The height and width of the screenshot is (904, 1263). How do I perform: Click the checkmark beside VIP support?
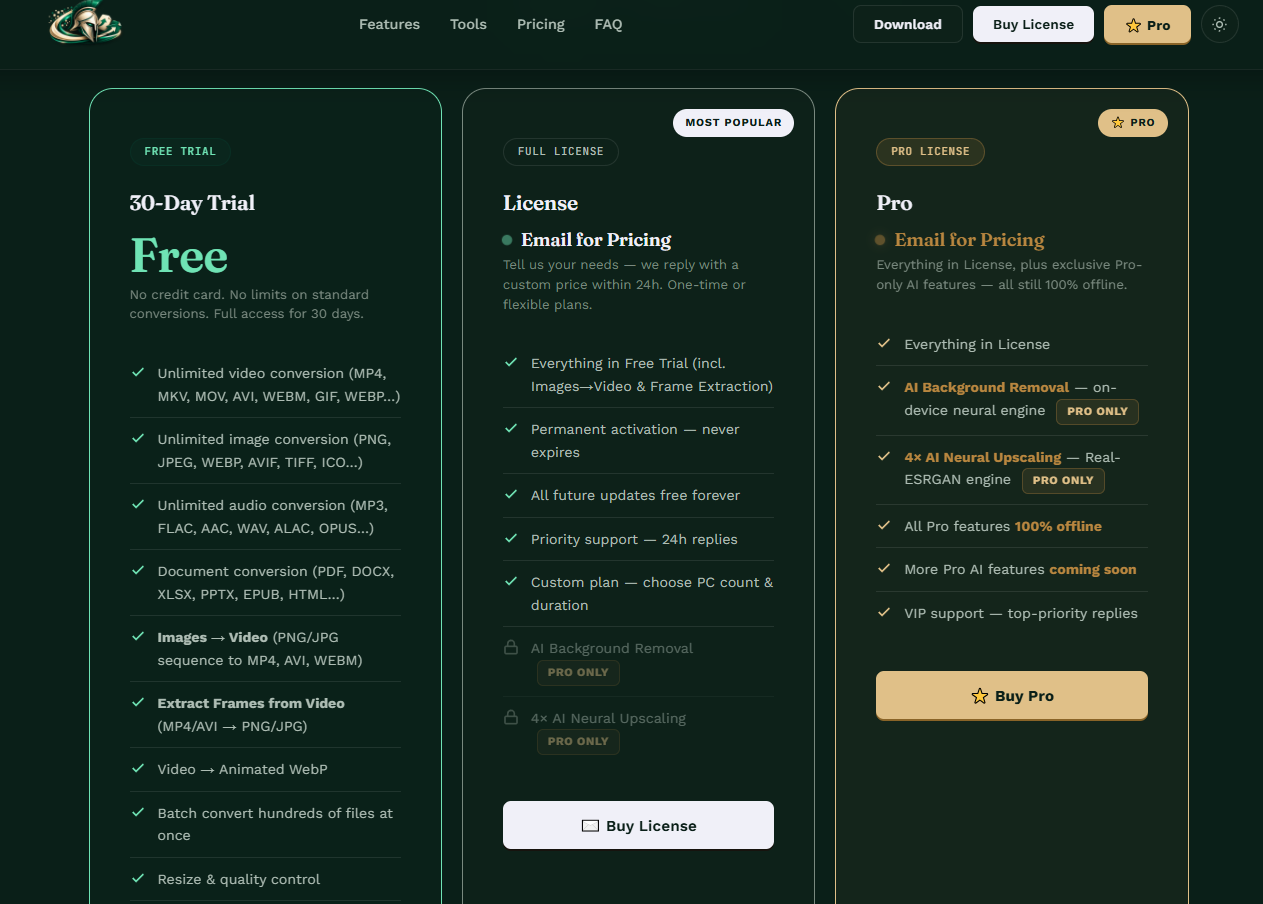884,613
